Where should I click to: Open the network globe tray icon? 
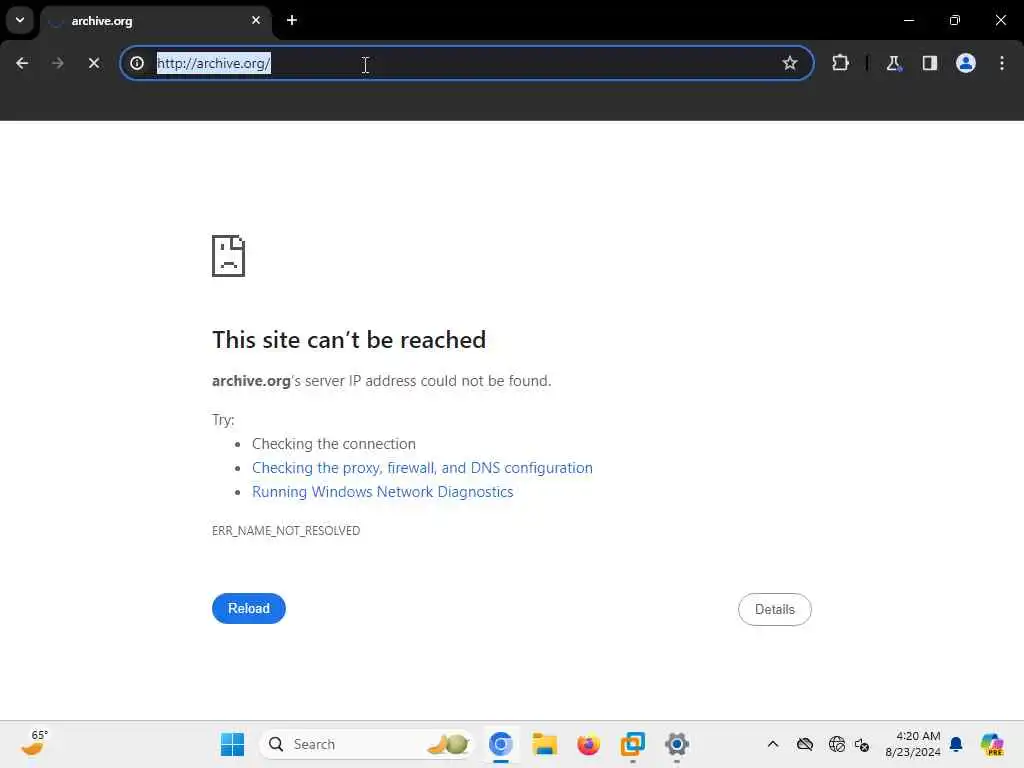(837, 744)
